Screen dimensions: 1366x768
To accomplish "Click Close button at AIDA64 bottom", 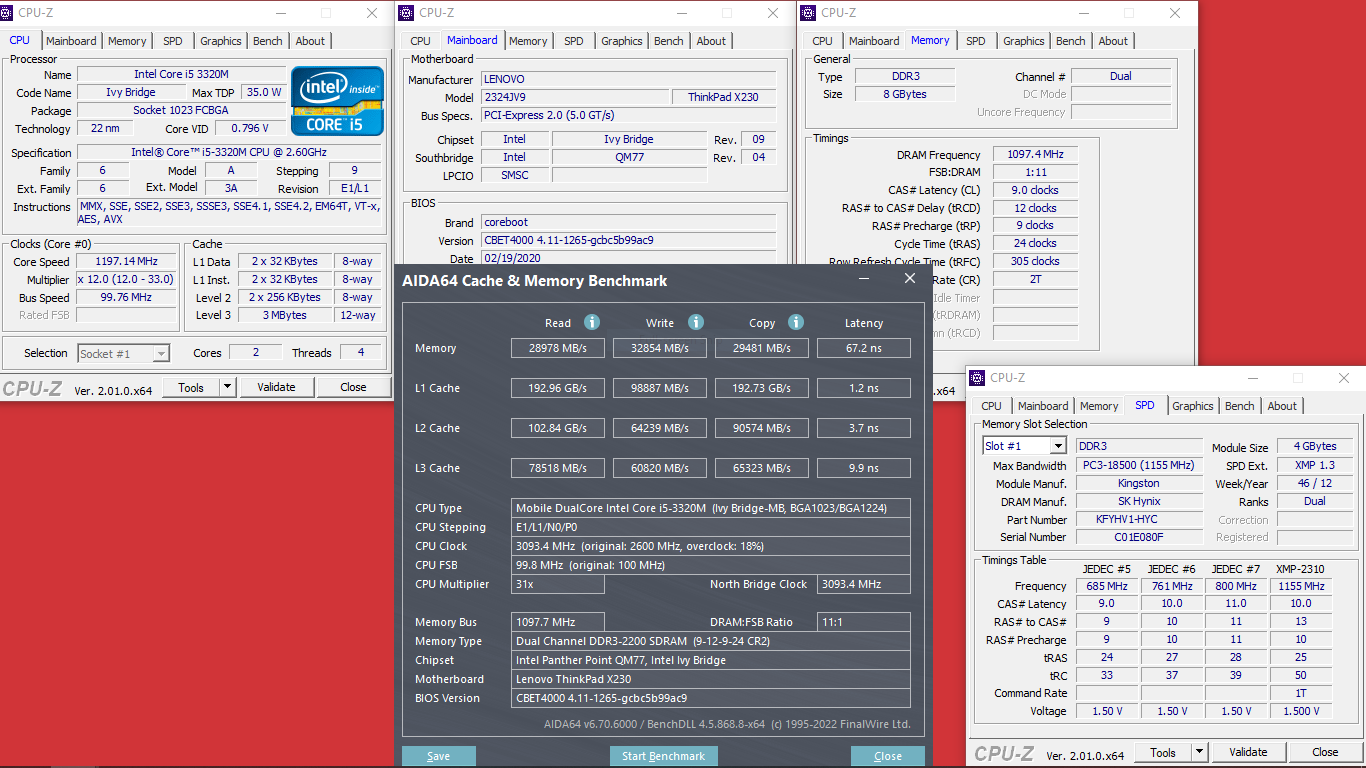I will (x=888, y=756).
